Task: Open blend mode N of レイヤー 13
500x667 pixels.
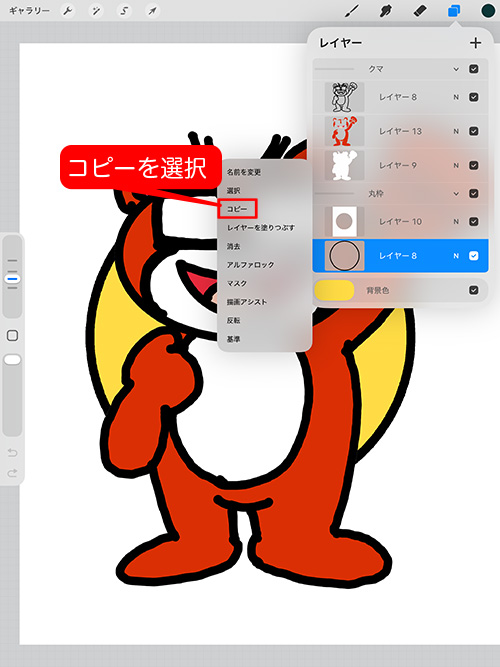Action: pos(456,131)
